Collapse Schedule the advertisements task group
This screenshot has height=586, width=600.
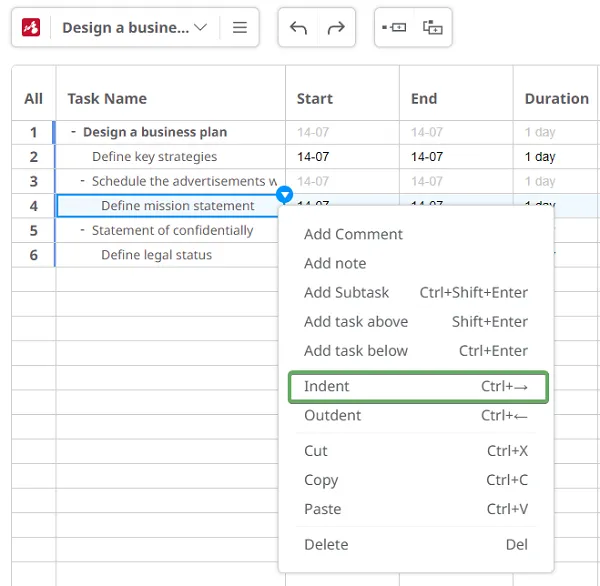coord(83,181)
